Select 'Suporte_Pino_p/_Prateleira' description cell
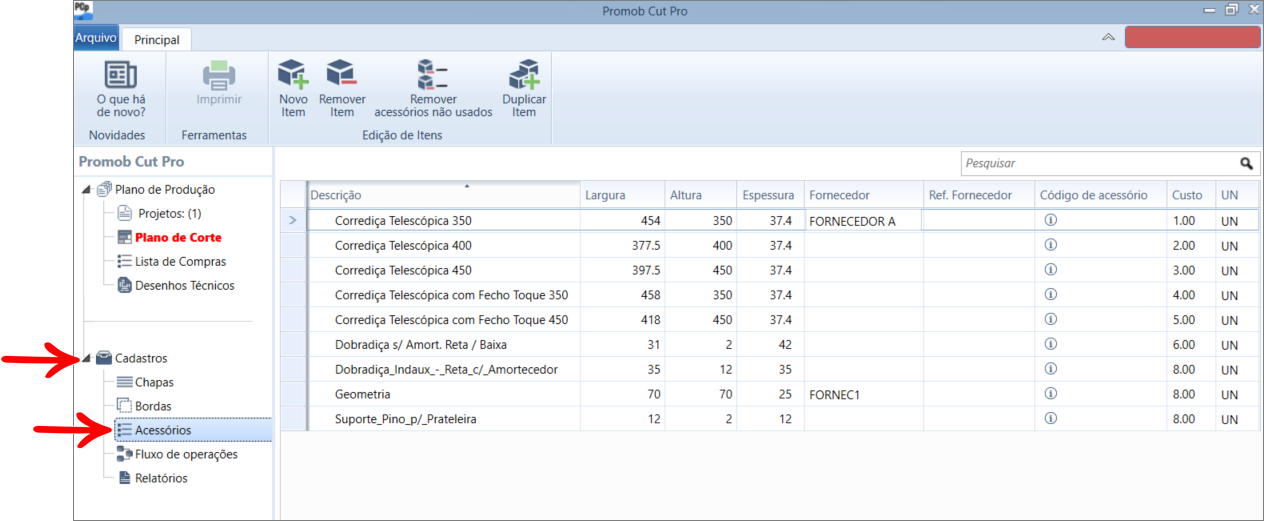Screen dimensions: 1264x521 point(443,419)
